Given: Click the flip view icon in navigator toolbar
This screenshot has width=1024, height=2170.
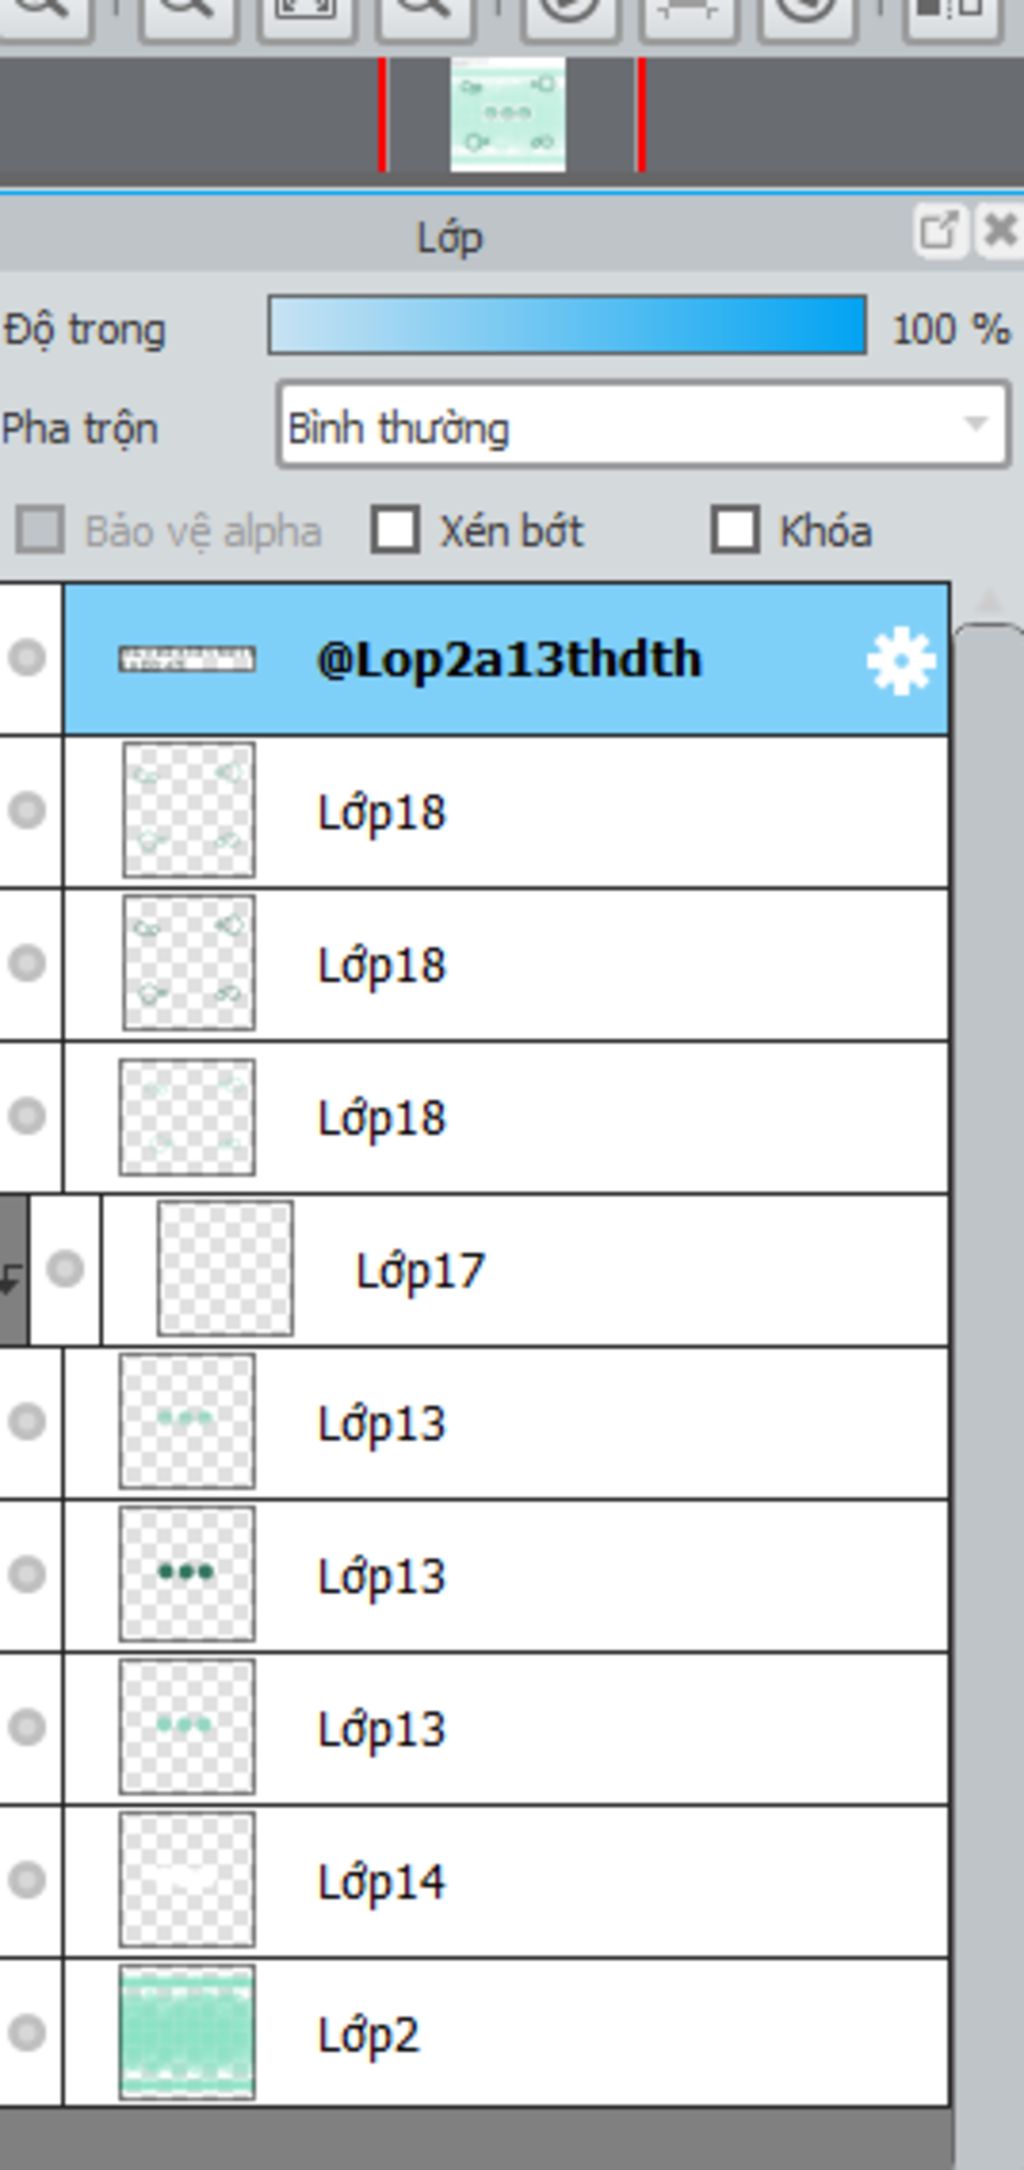Looking at the screenshot, I should [x=951, y=13].
